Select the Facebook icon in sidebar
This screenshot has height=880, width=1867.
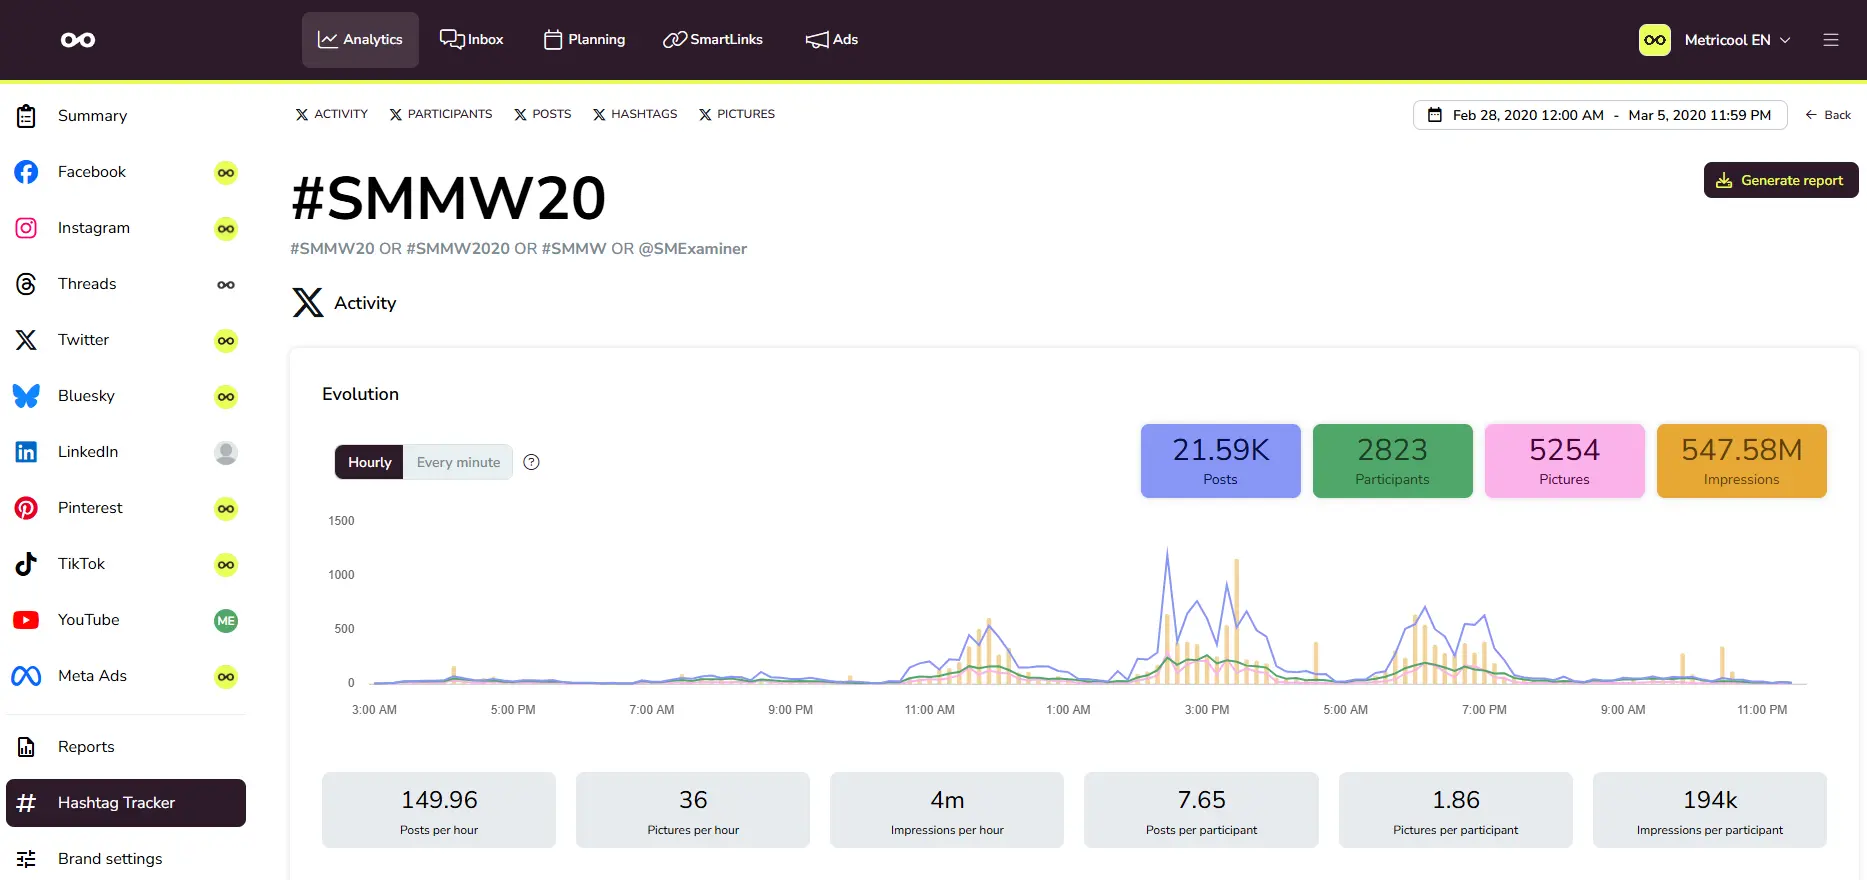(x=27, y=172)
